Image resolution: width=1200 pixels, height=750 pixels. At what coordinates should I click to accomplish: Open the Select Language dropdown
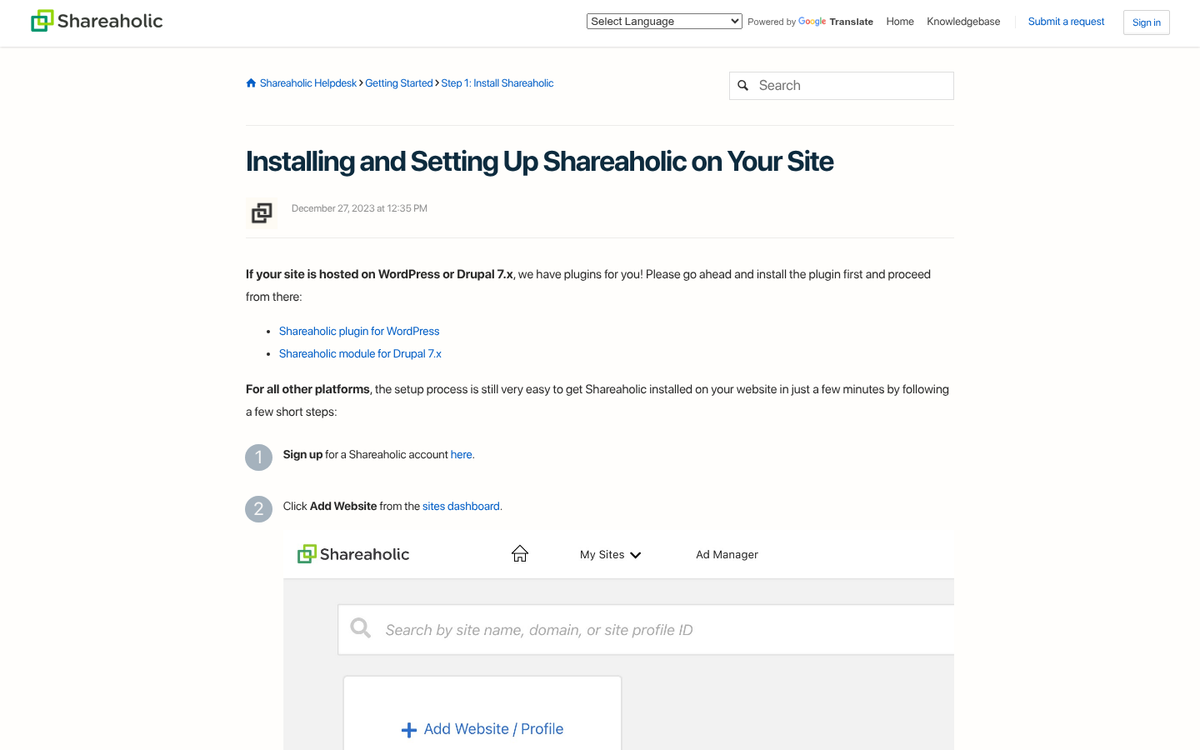(x=663, y=20)
